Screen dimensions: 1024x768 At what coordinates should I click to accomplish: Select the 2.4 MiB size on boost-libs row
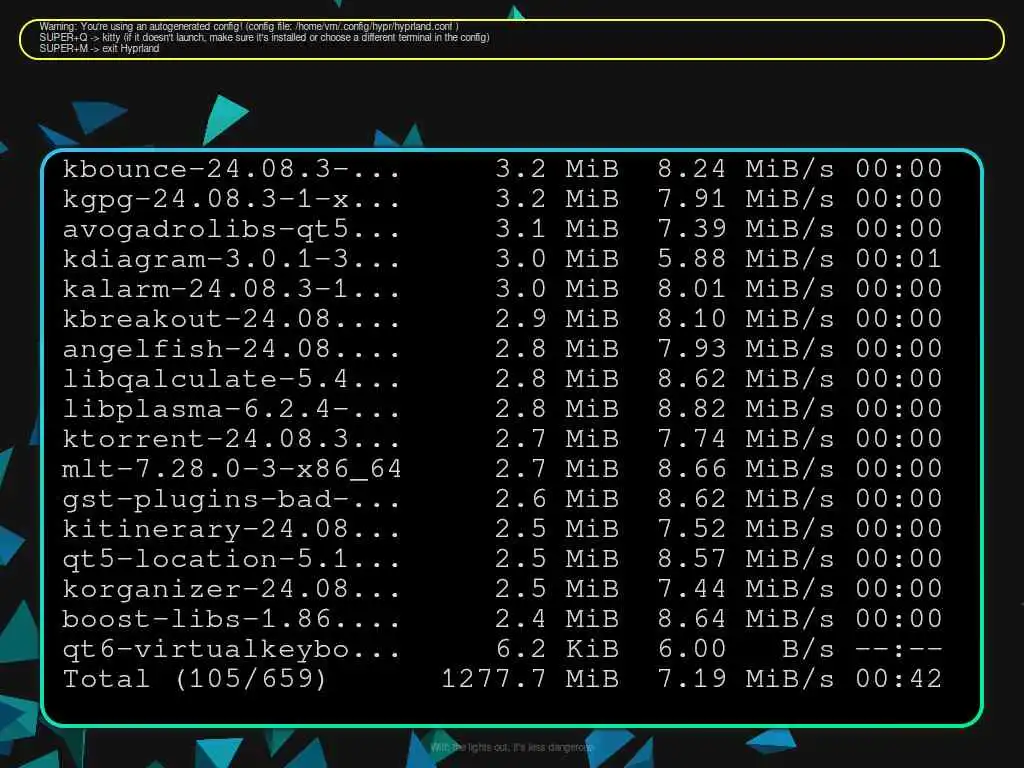(x=557, y=619)
